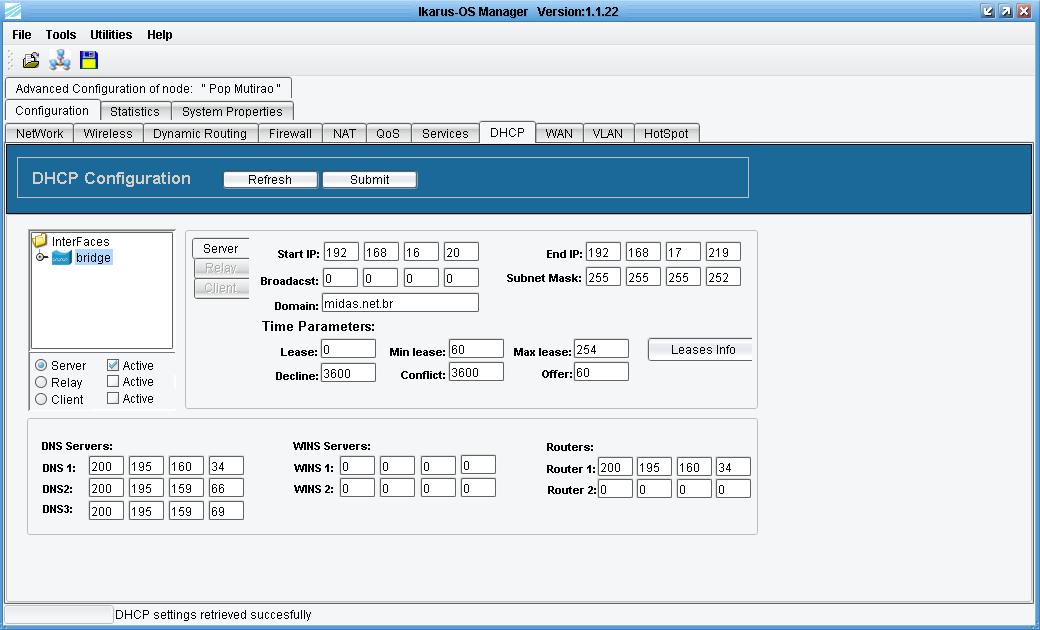Click the network nodes toolbar icon
Viewport: 1040px width, 630px height.
pos(60,60)
